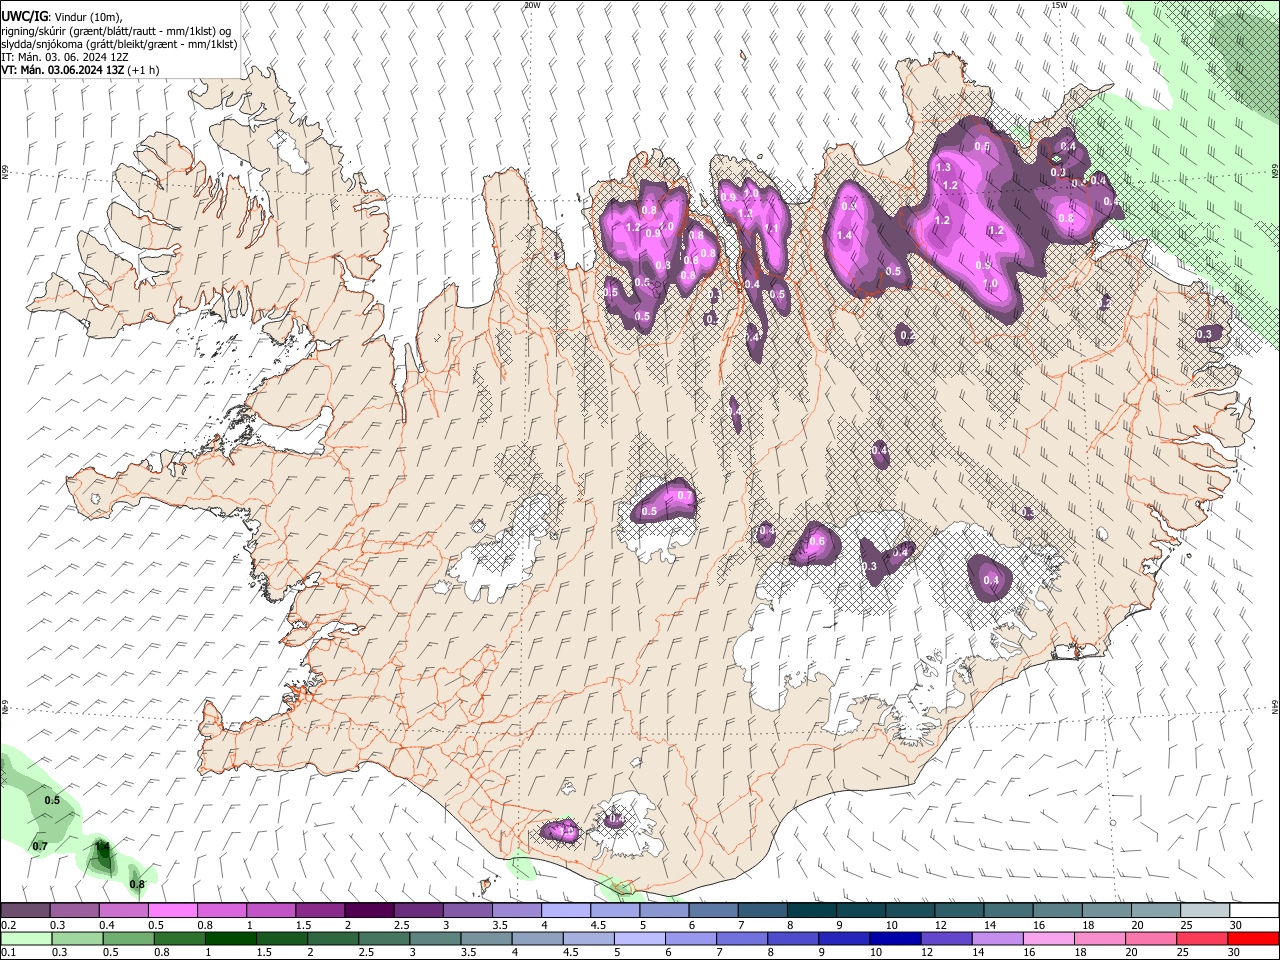Screen dimensions: 1280x960
Task: Click the 'Vindur (10m)' header text
Action: 88,16
